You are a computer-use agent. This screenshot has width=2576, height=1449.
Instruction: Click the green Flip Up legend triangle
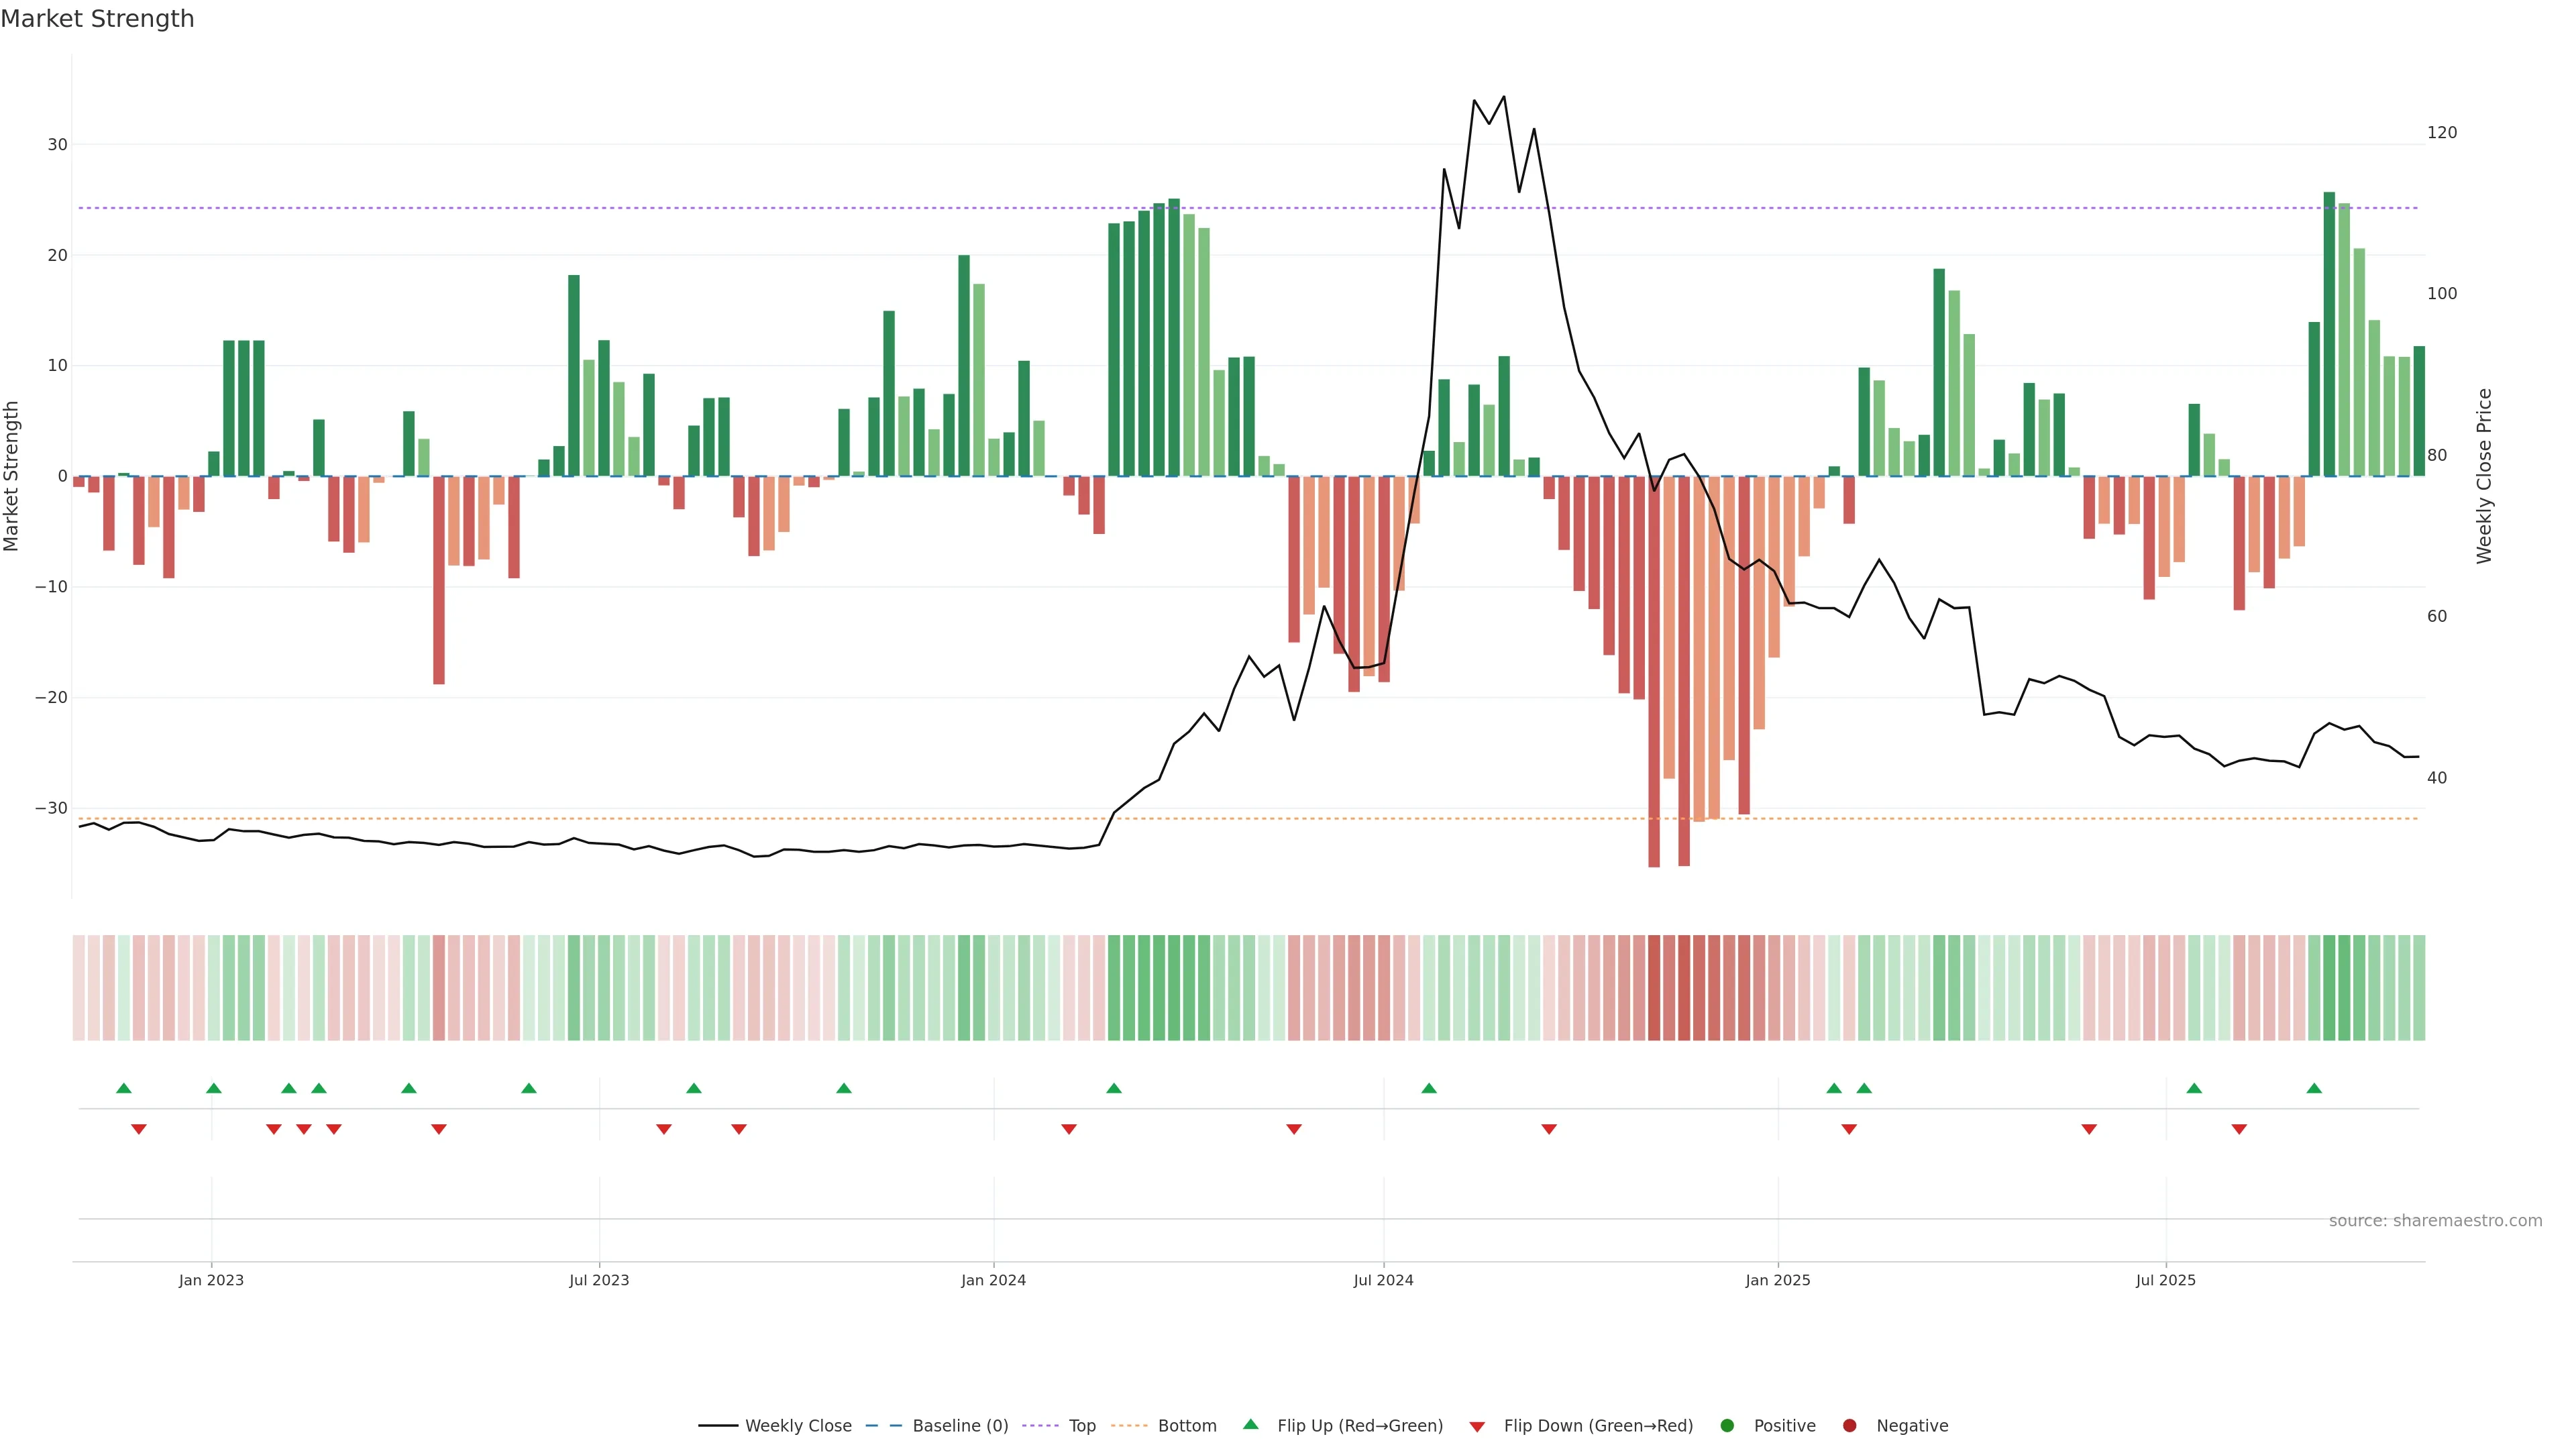(1250, 1425)
